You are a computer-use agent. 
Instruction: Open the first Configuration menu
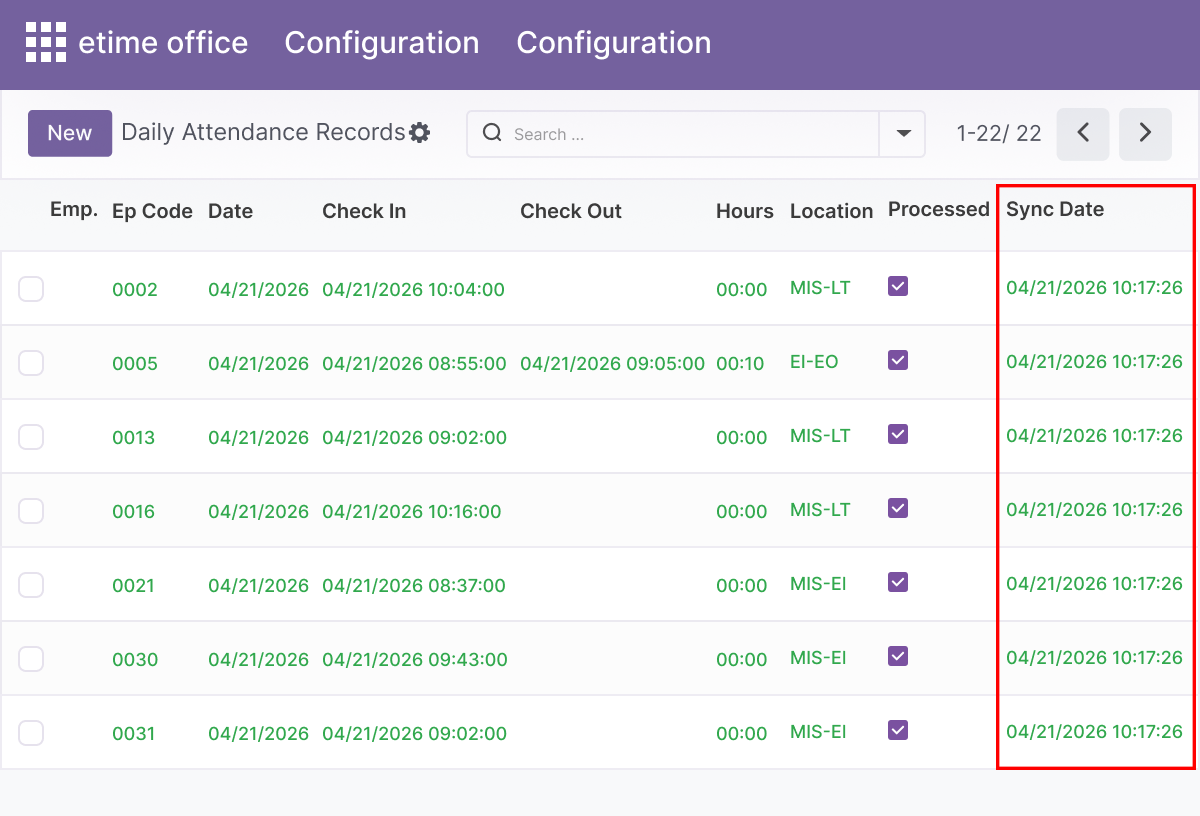[382, 43]
